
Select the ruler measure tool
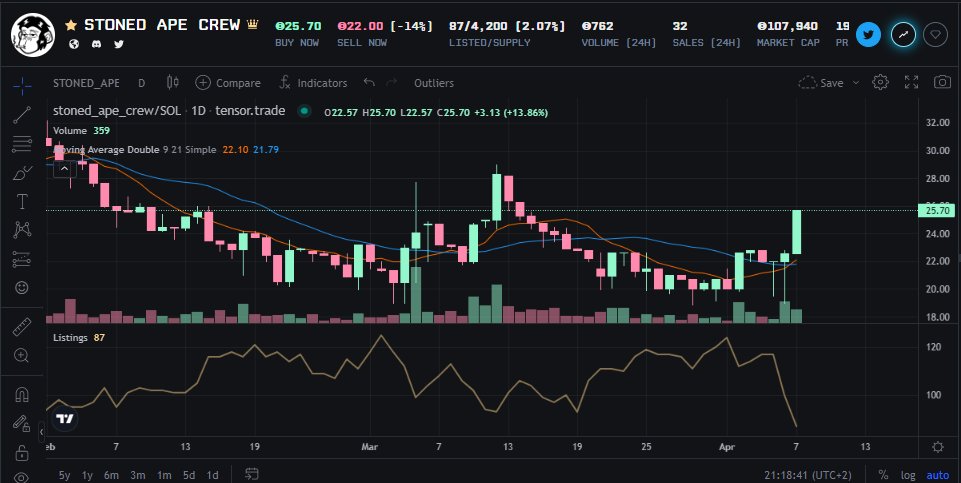pos(22,327)
